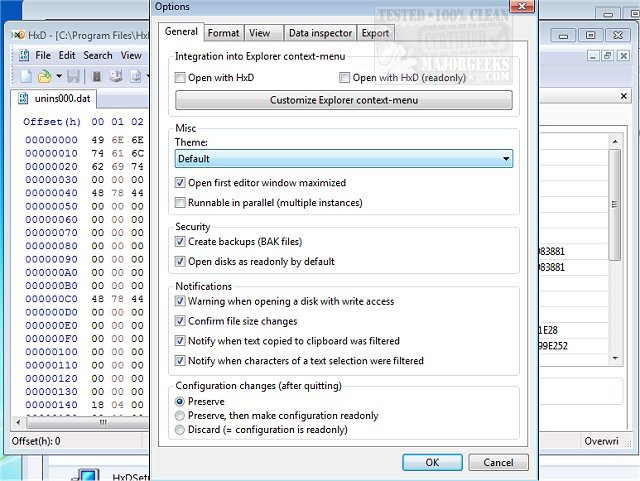This screenshot has width=640, height=481.
Task: Click the Open file folder icon in HxD toolbar
Action: click(44, 76)
